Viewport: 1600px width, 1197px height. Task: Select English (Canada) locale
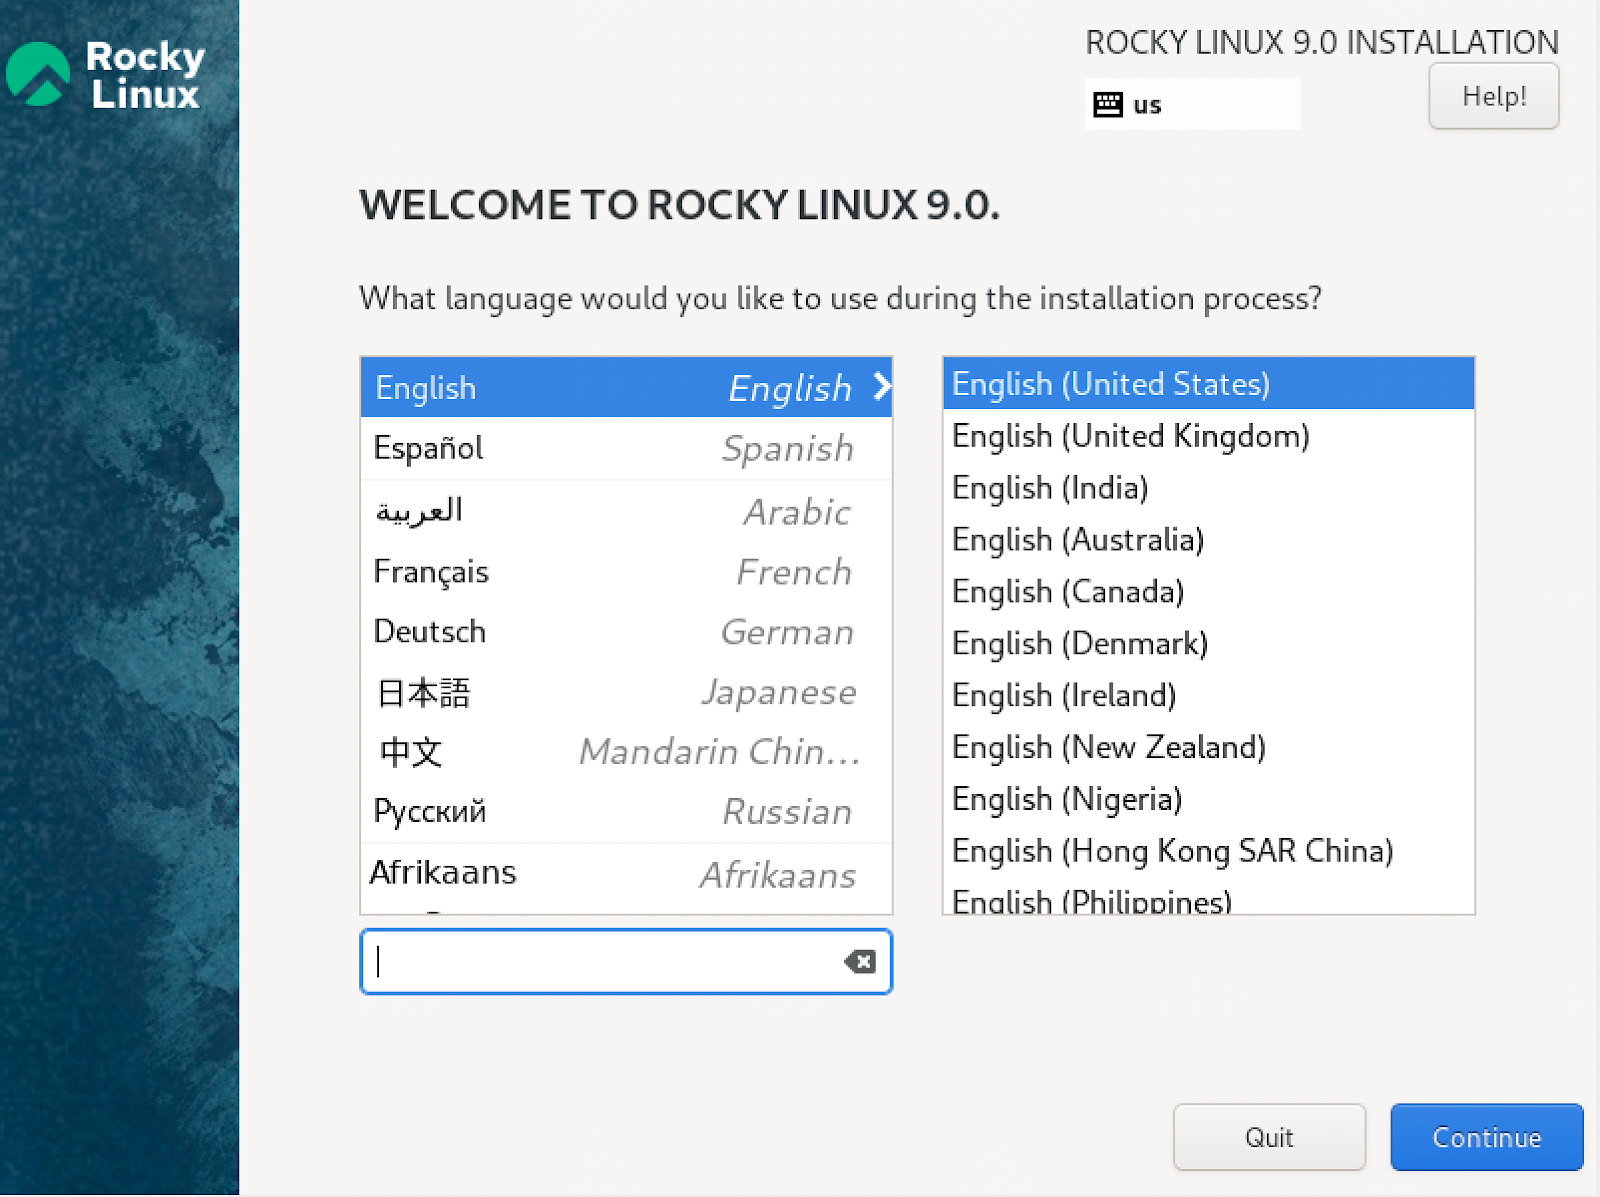pos(1208,592)
